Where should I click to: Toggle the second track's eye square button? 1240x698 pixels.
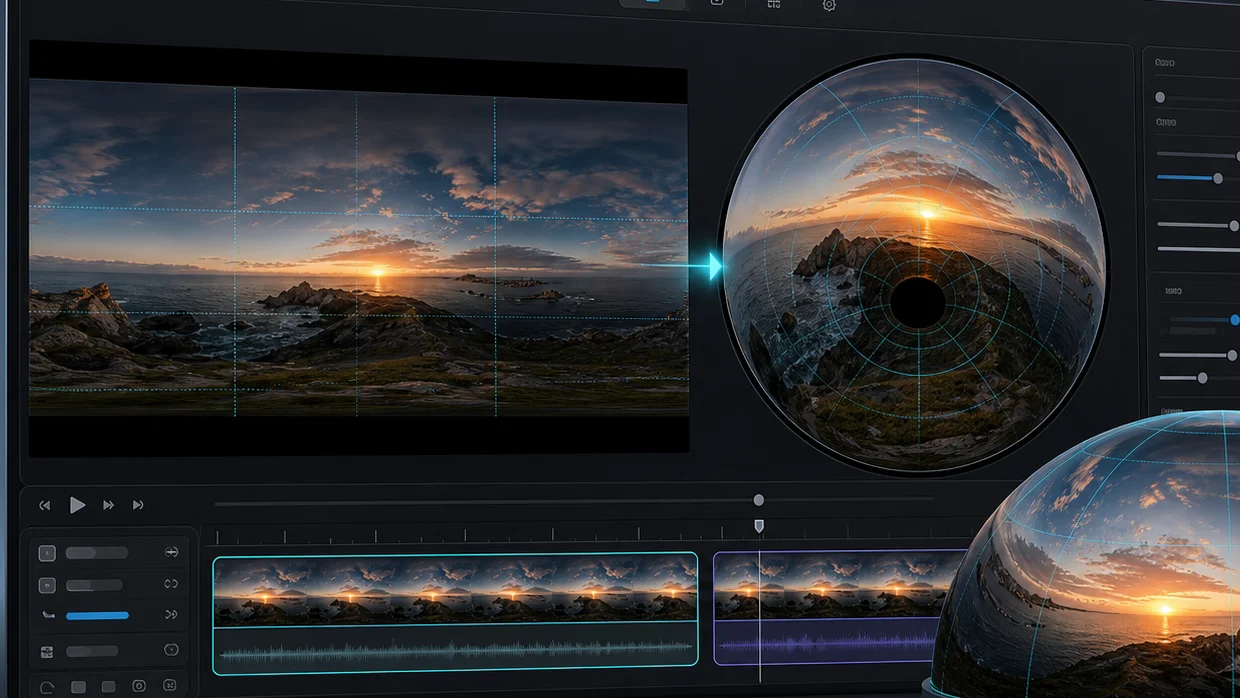click(x=47, y=585)
